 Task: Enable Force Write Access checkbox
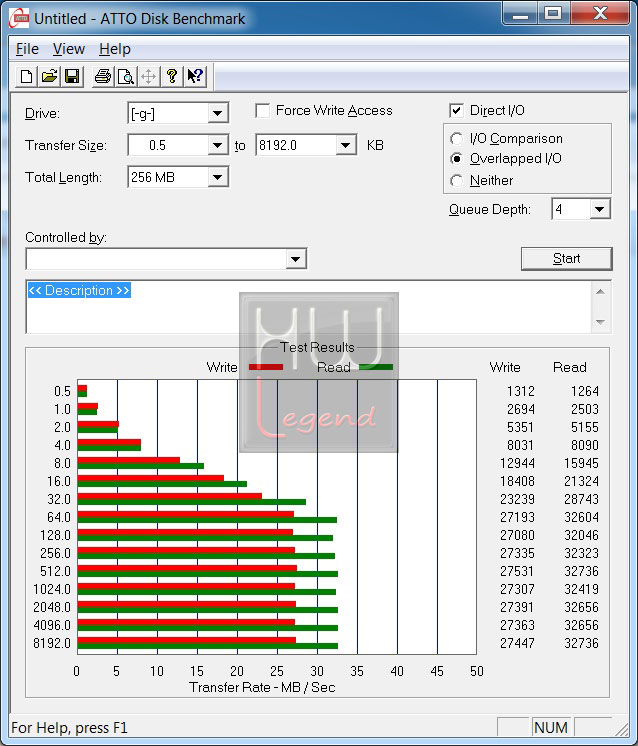(x=263, y=111)
